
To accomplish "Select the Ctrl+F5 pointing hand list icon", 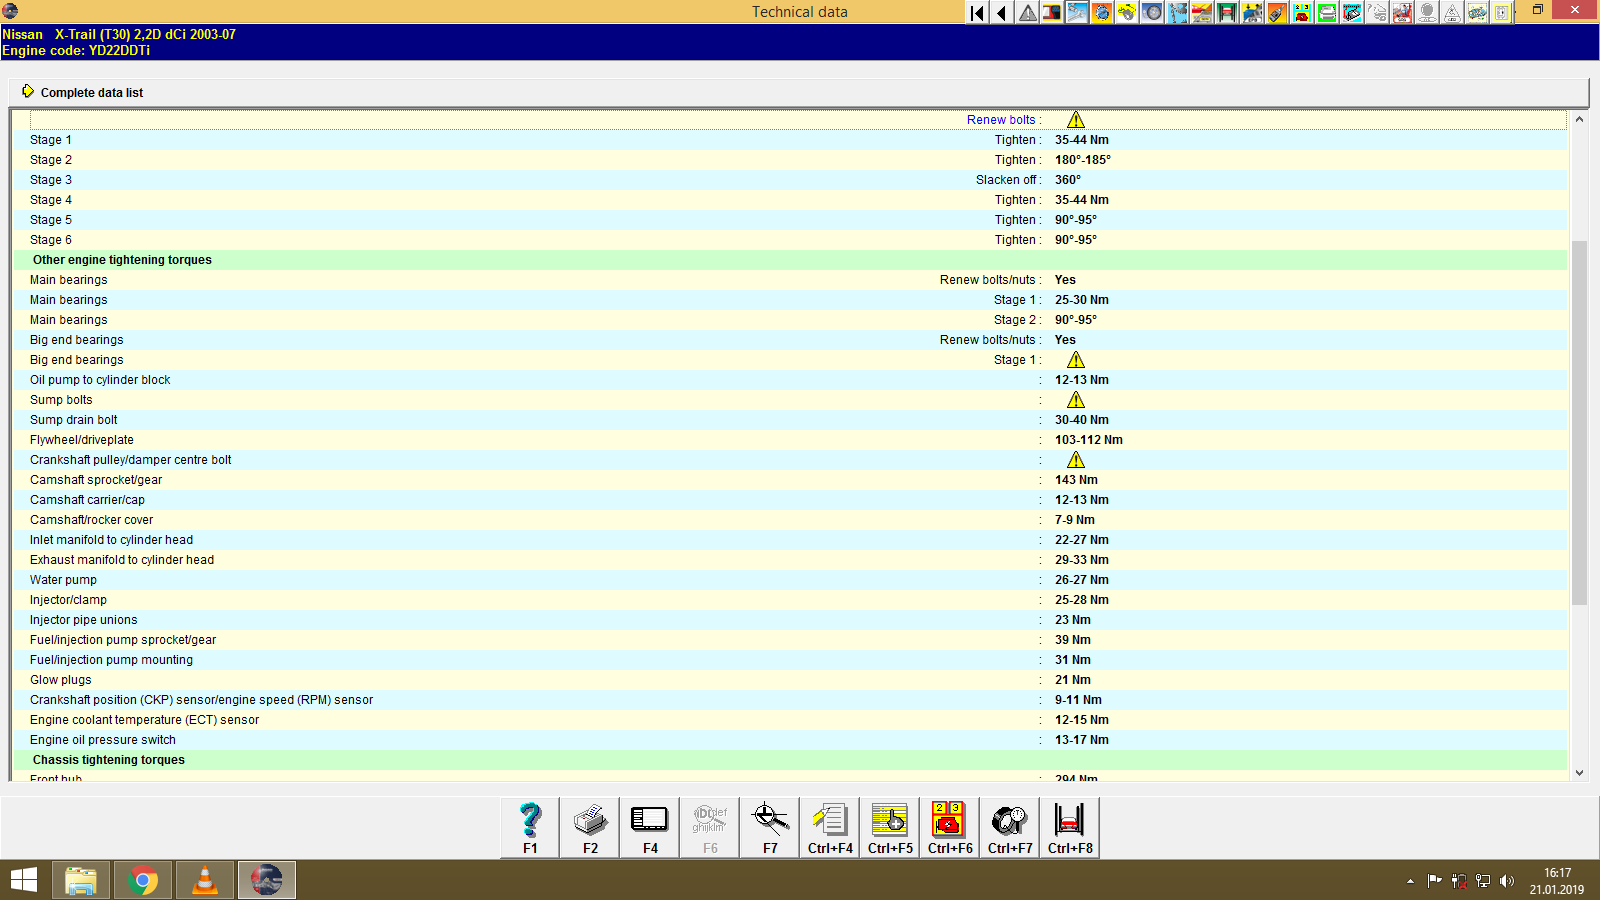I will 889,826.
